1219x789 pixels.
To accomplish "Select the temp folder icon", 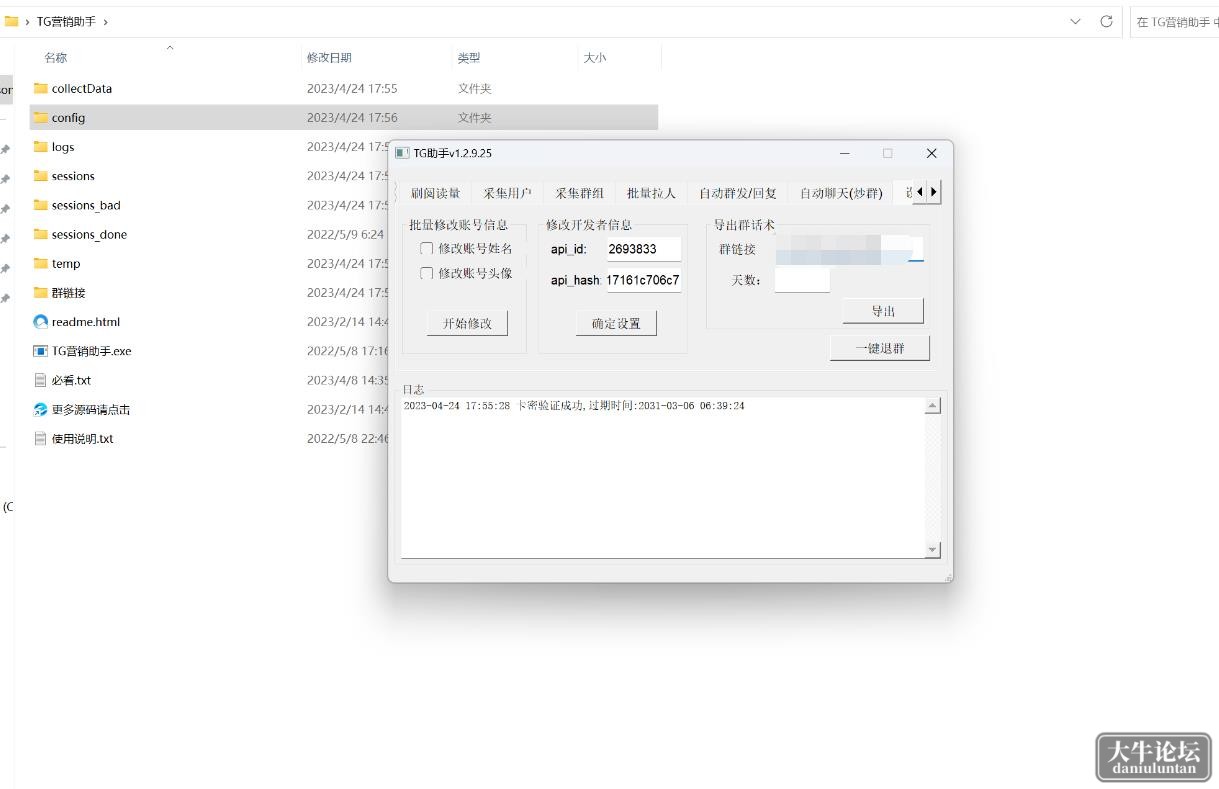I will point(41,263).
